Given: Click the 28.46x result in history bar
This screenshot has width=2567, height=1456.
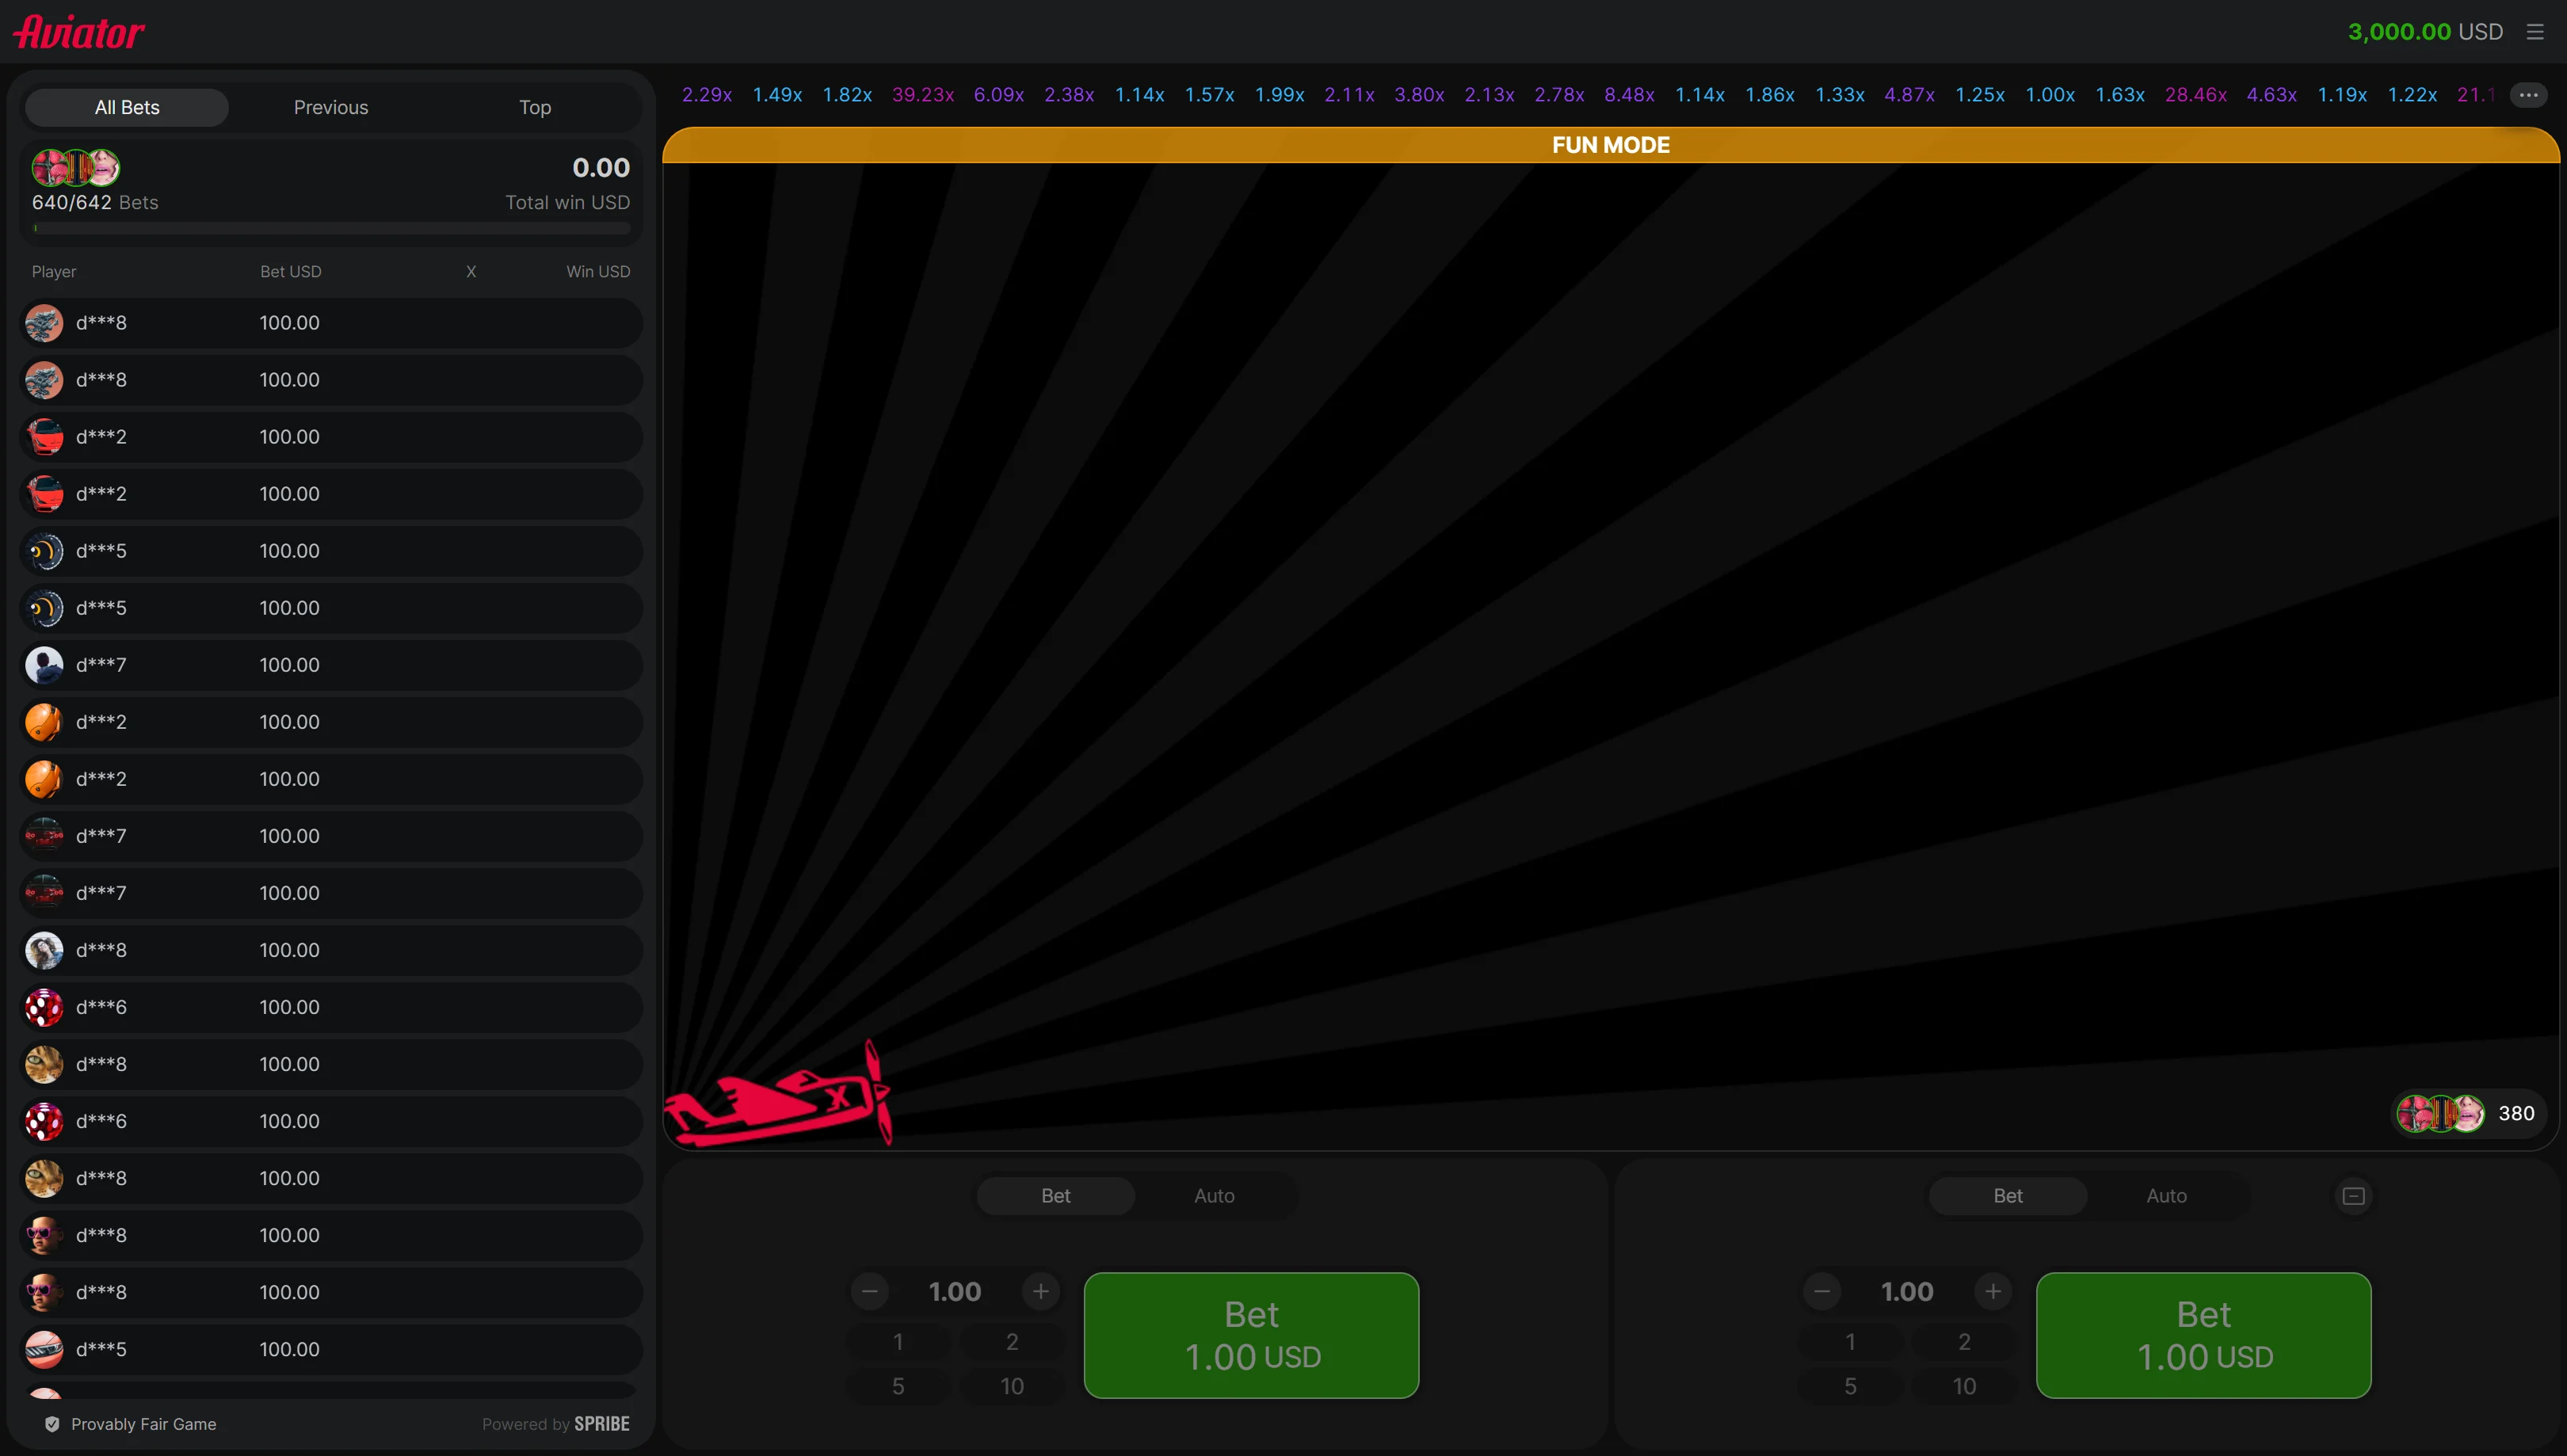Looking at the screenshot, I should click(x=2195, y=95).
